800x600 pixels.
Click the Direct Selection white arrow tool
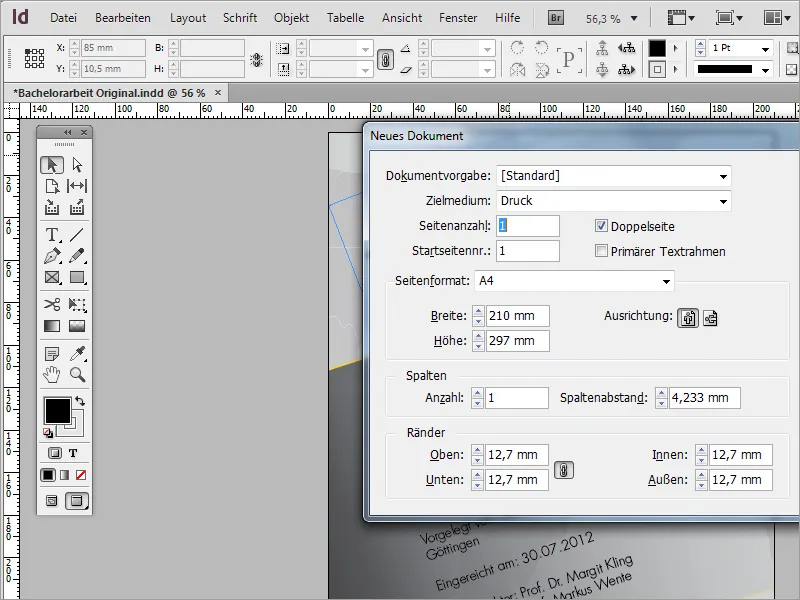tap(77, 165)
